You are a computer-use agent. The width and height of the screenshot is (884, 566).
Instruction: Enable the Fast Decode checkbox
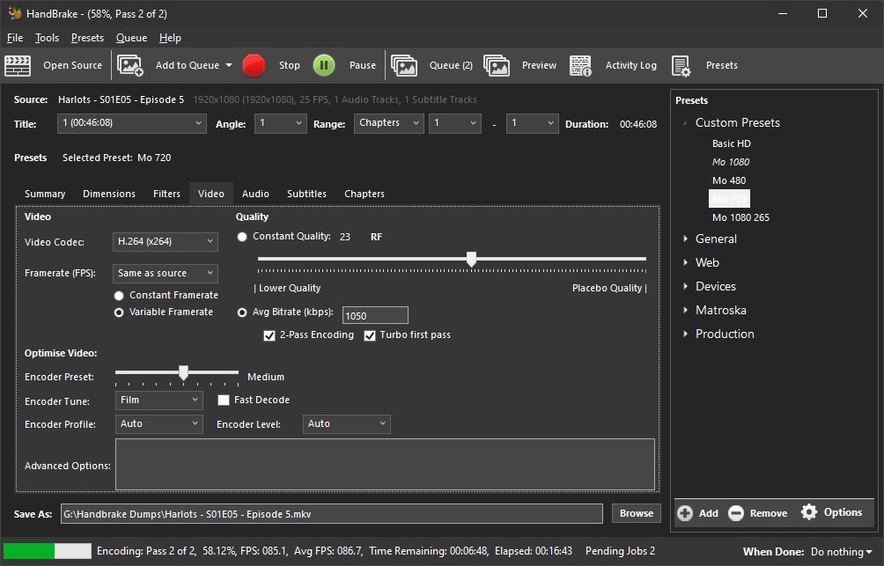tap(224, 400)
